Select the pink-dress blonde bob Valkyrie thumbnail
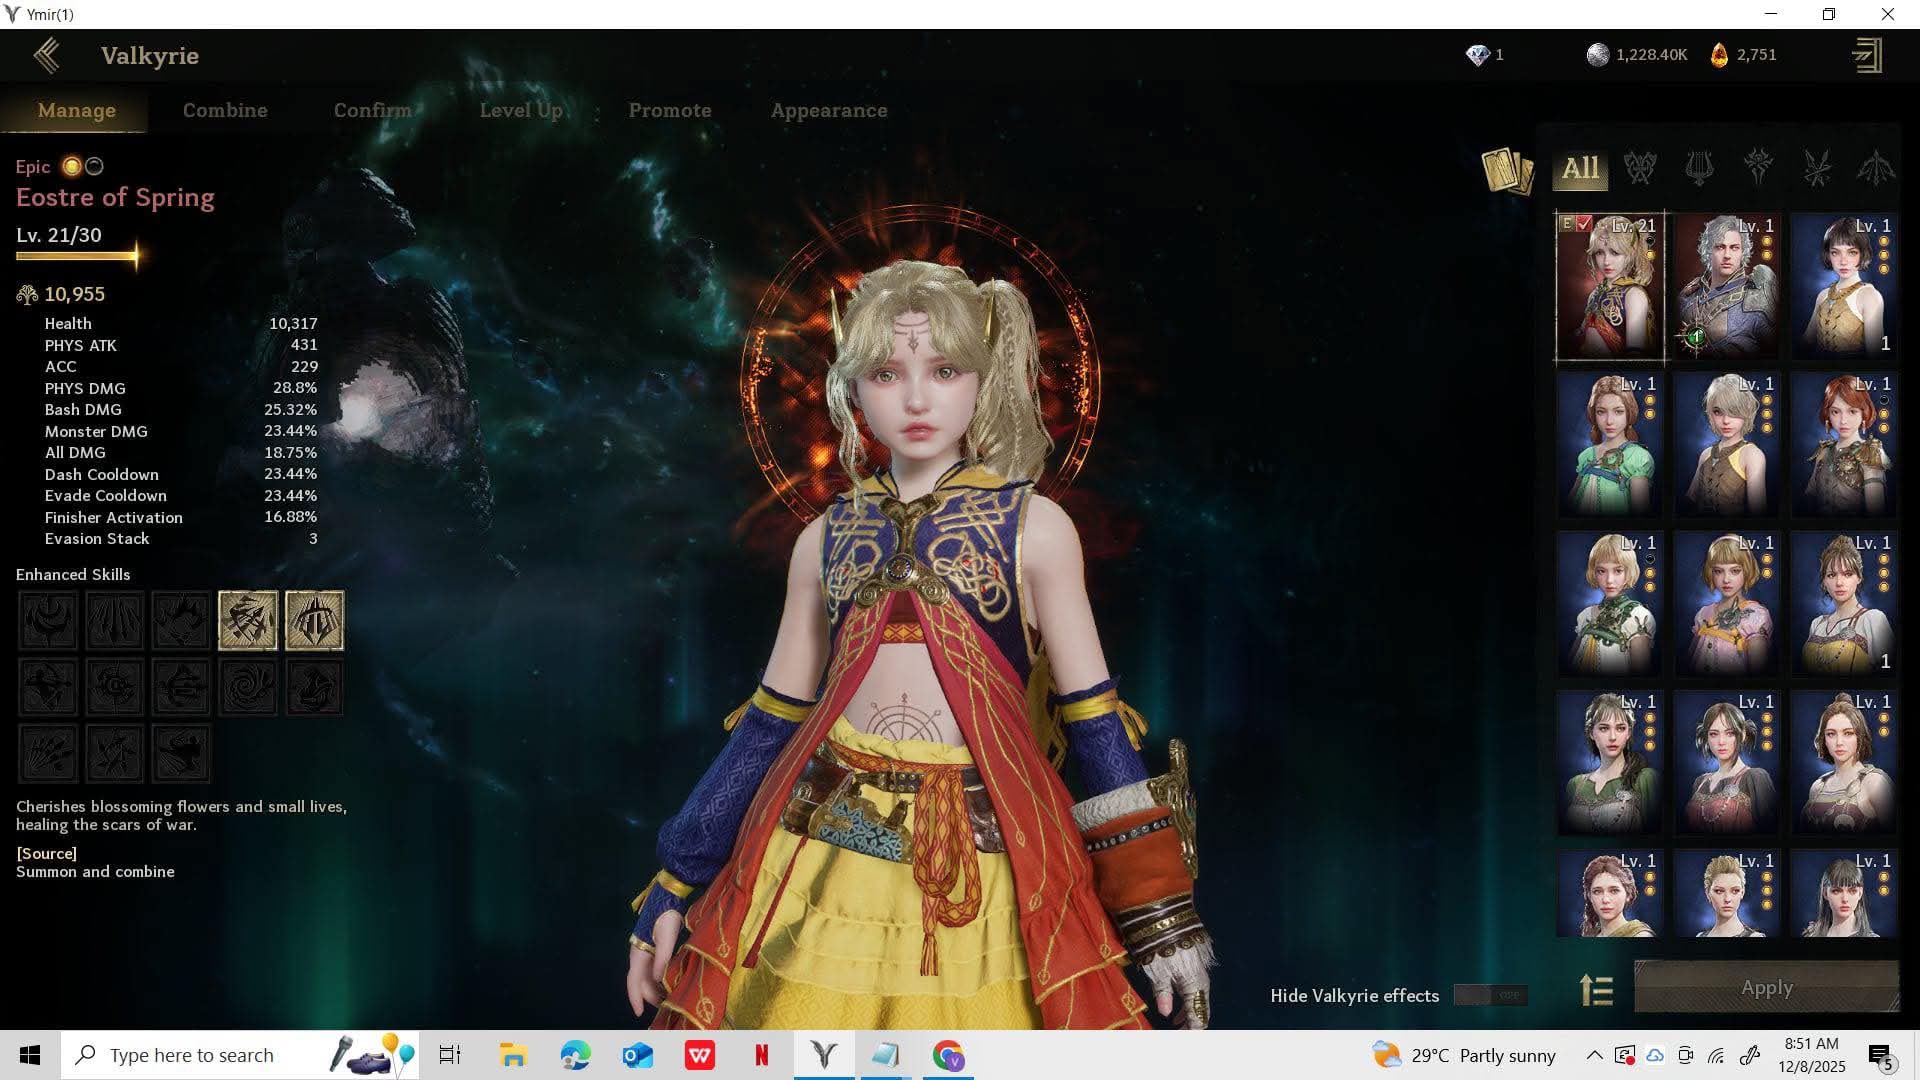The image size is (1920, 1080). pos(1727,604)
